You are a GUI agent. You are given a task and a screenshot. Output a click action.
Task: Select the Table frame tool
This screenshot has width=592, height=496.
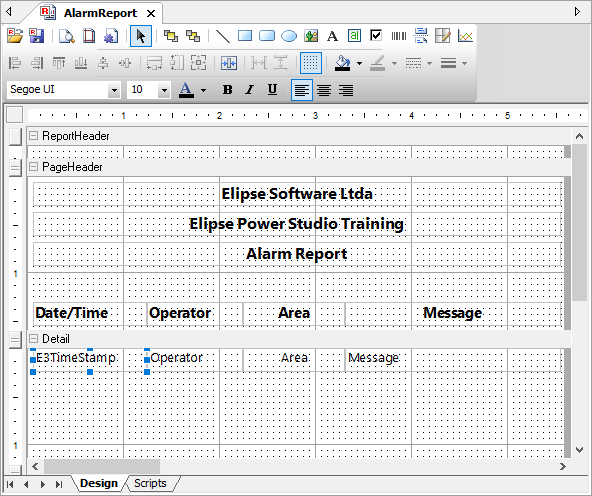tap(442, 36)
